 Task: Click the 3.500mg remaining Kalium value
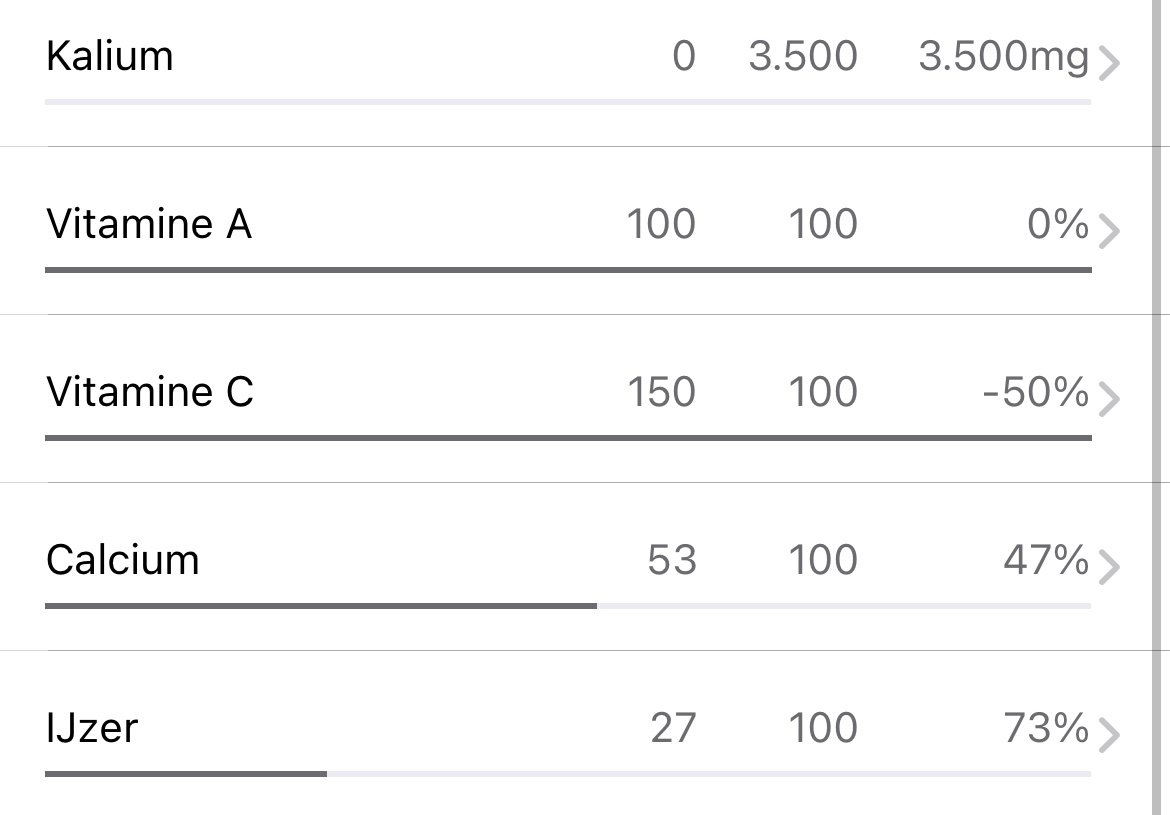tap(1003, 57)
